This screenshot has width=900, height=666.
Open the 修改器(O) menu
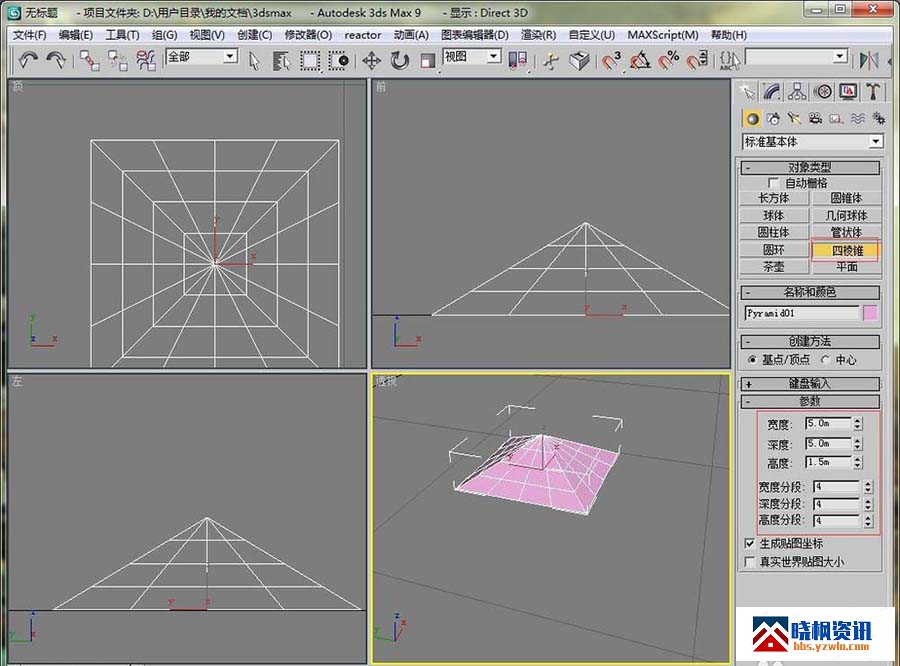308,35
